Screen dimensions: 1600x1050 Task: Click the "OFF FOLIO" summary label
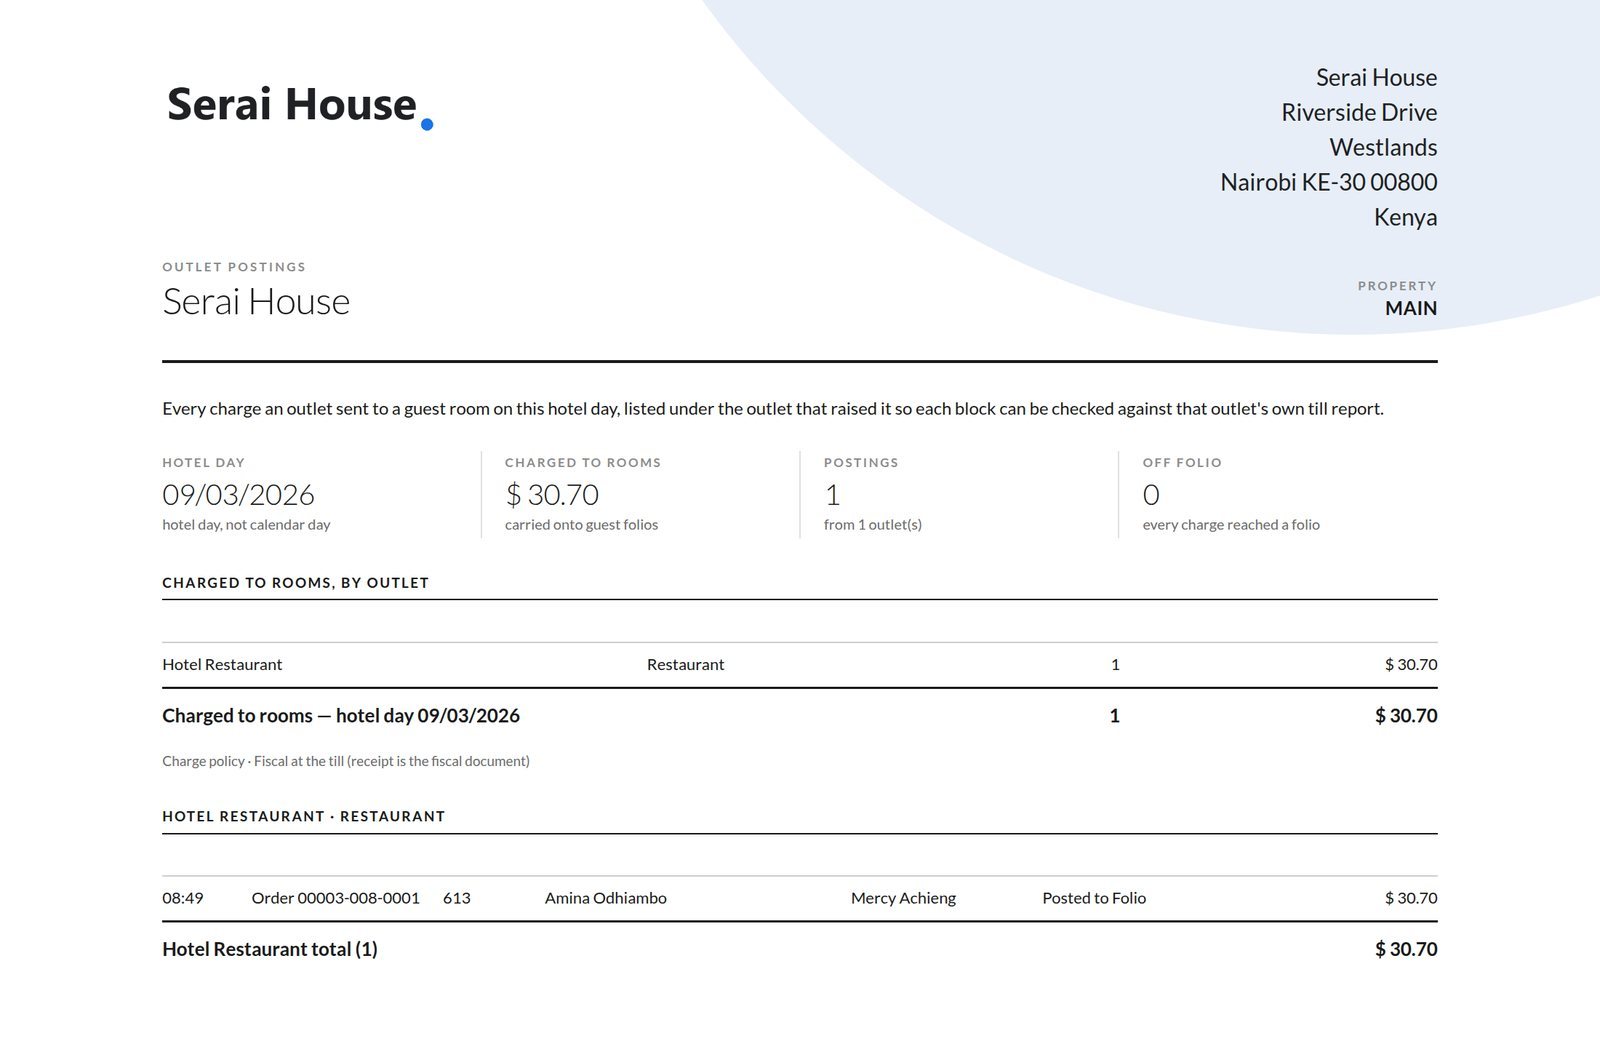(1182, 463)
